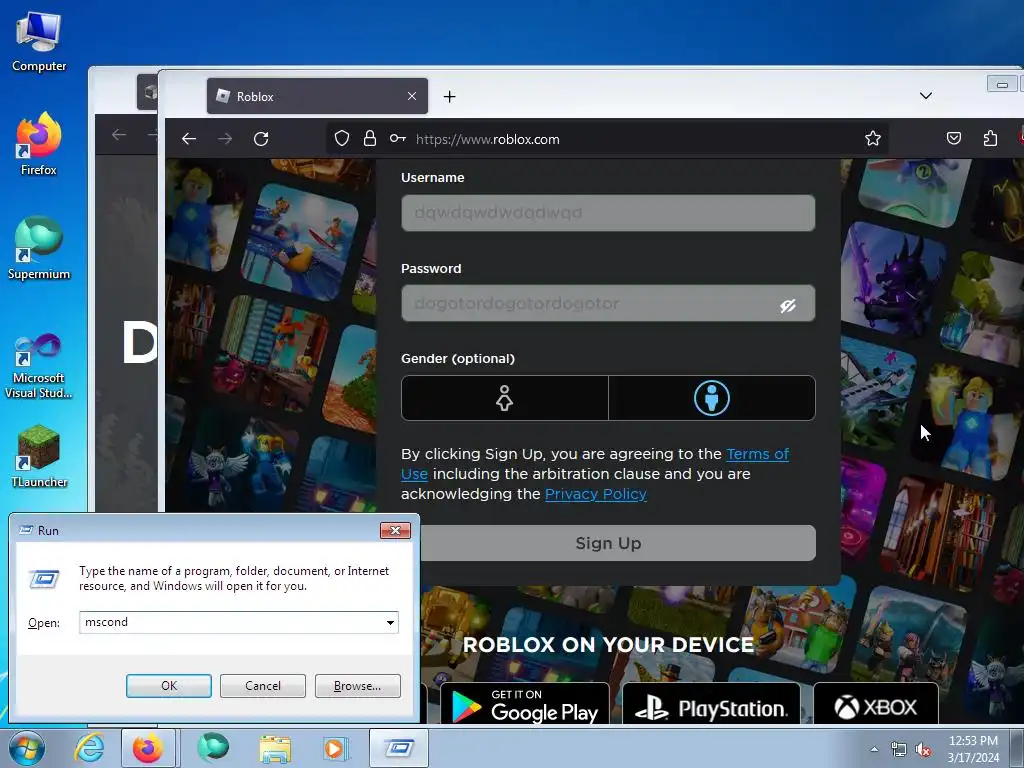This screenshot has width=1024, height=768.
Task: Open the PlayStation badge
Action: 711,704
